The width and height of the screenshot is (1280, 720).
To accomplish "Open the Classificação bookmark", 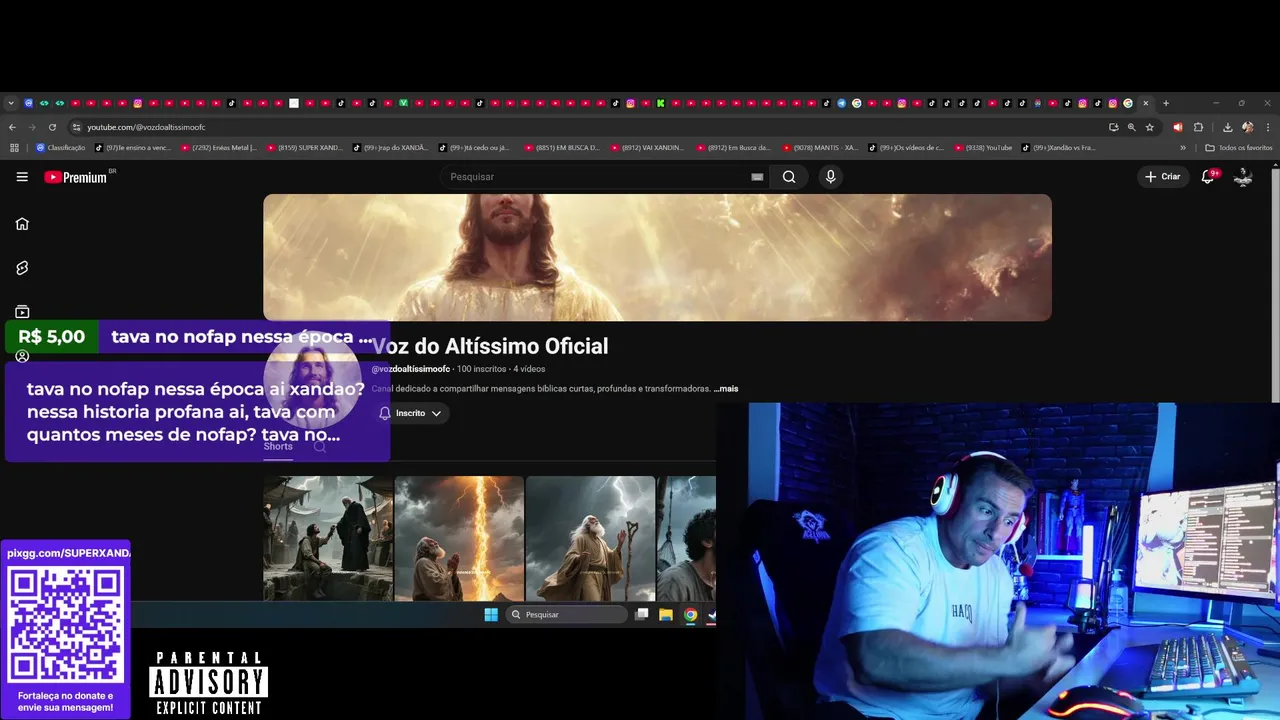I will 60,148.
